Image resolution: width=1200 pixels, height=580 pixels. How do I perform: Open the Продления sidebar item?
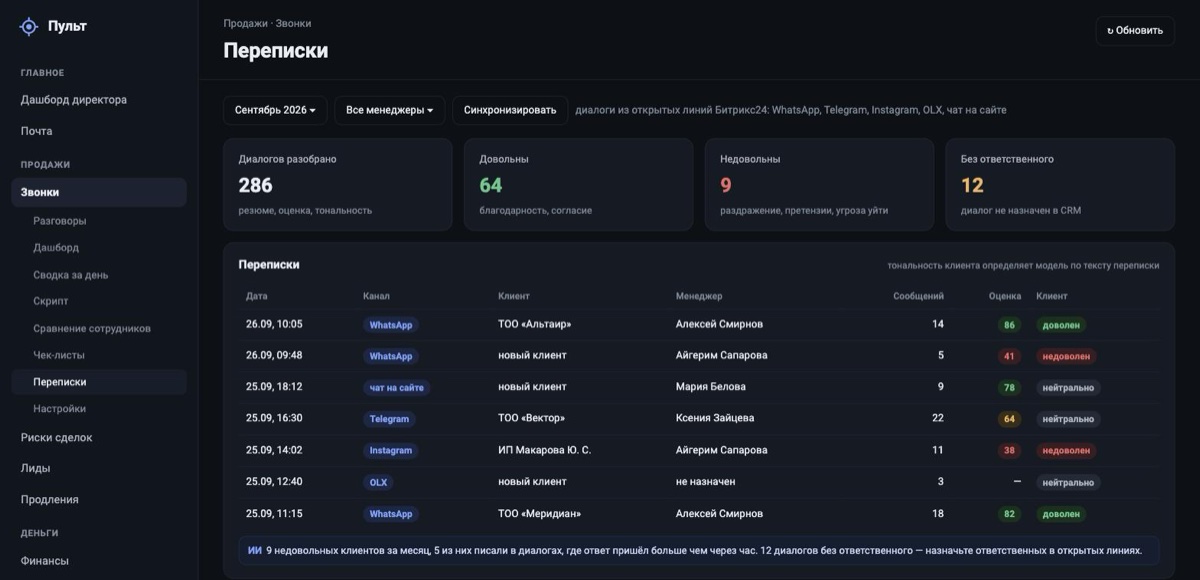point(50,499)
